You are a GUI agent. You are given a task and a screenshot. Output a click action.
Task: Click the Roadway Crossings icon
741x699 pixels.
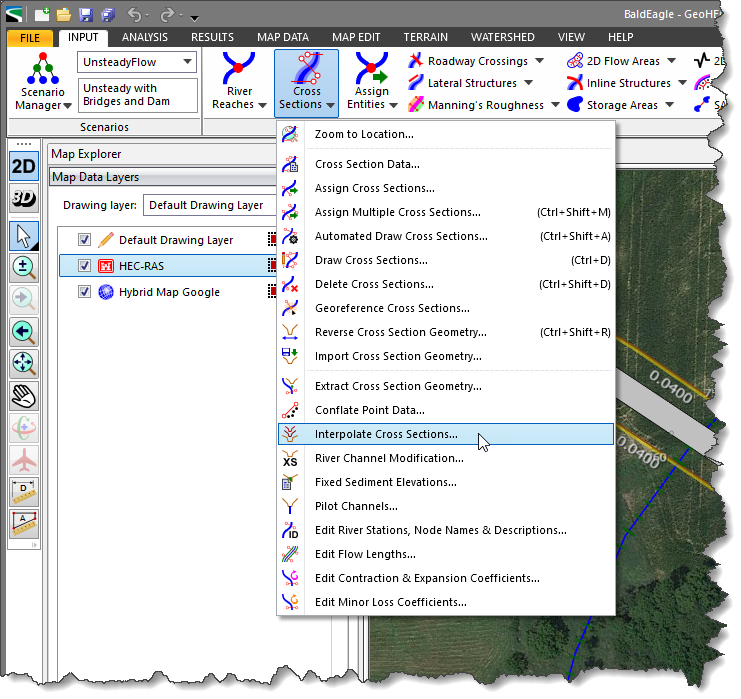pyautogui.click(x=415, y=60)
